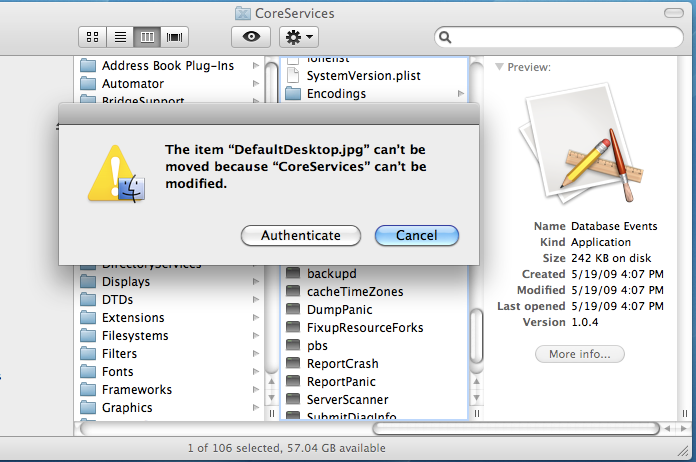The height and width of the screenshot is (462, 696).
Task: Expand arrow next to Filesystems
Action: 256,336
